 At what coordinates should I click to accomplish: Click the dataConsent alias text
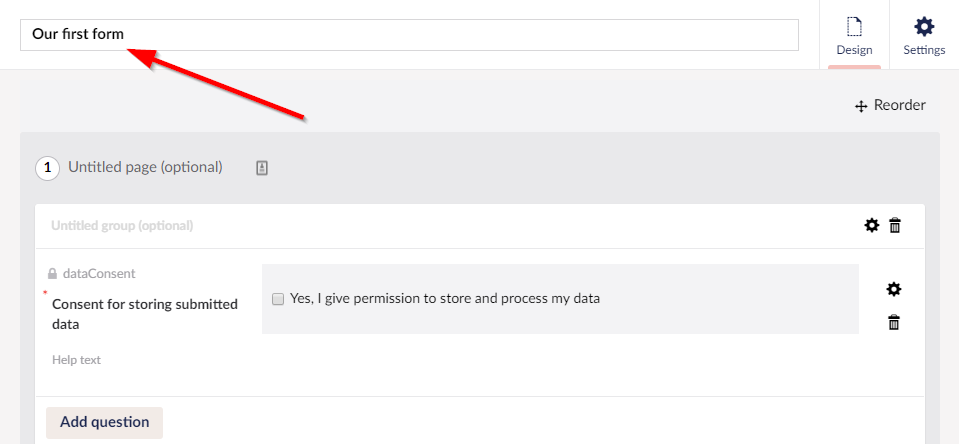pyautogui.click(x=99, y=273)
